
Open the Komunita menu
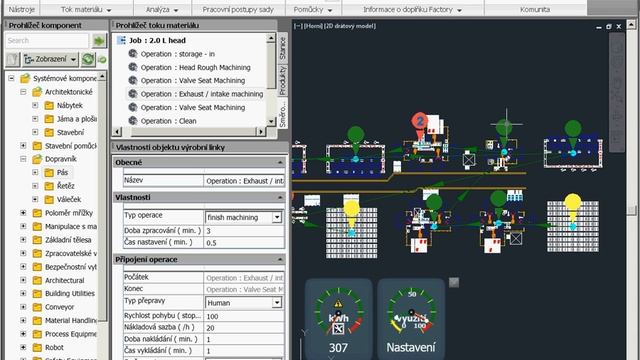(535, 9)
